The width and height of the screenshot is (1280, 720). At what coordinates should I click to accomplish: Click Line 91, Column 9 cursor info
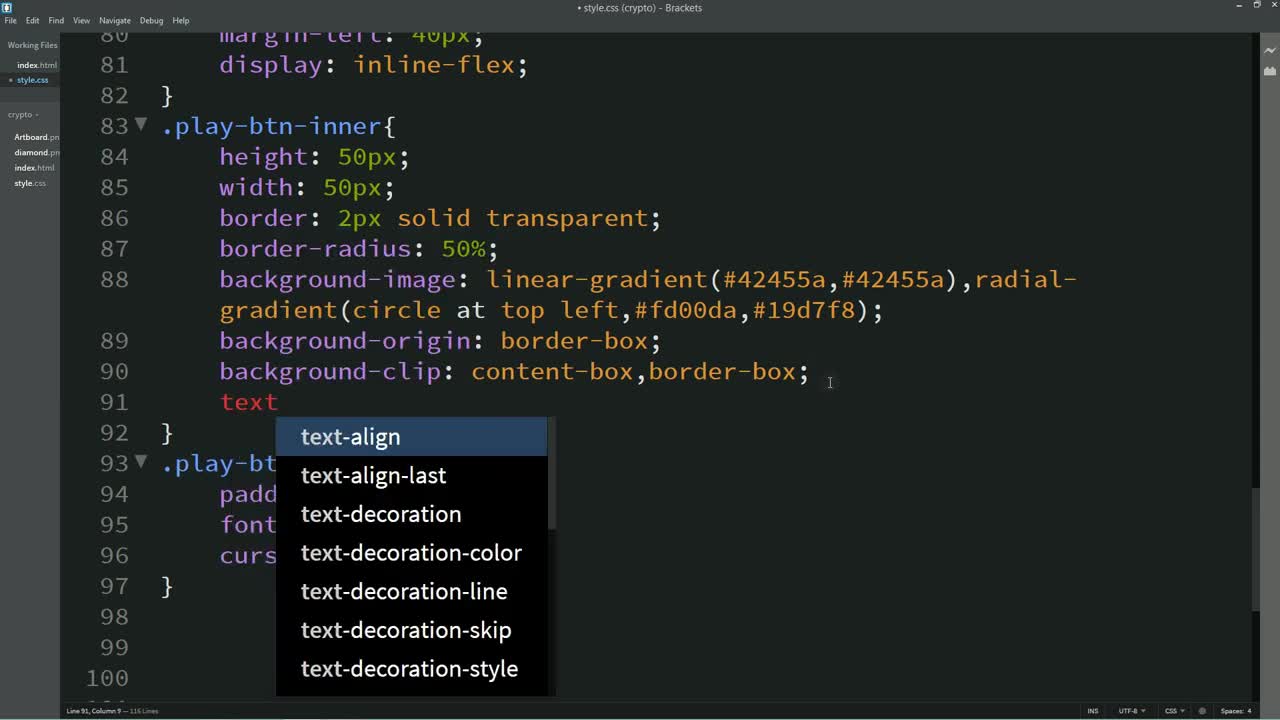tap(95, 711)
